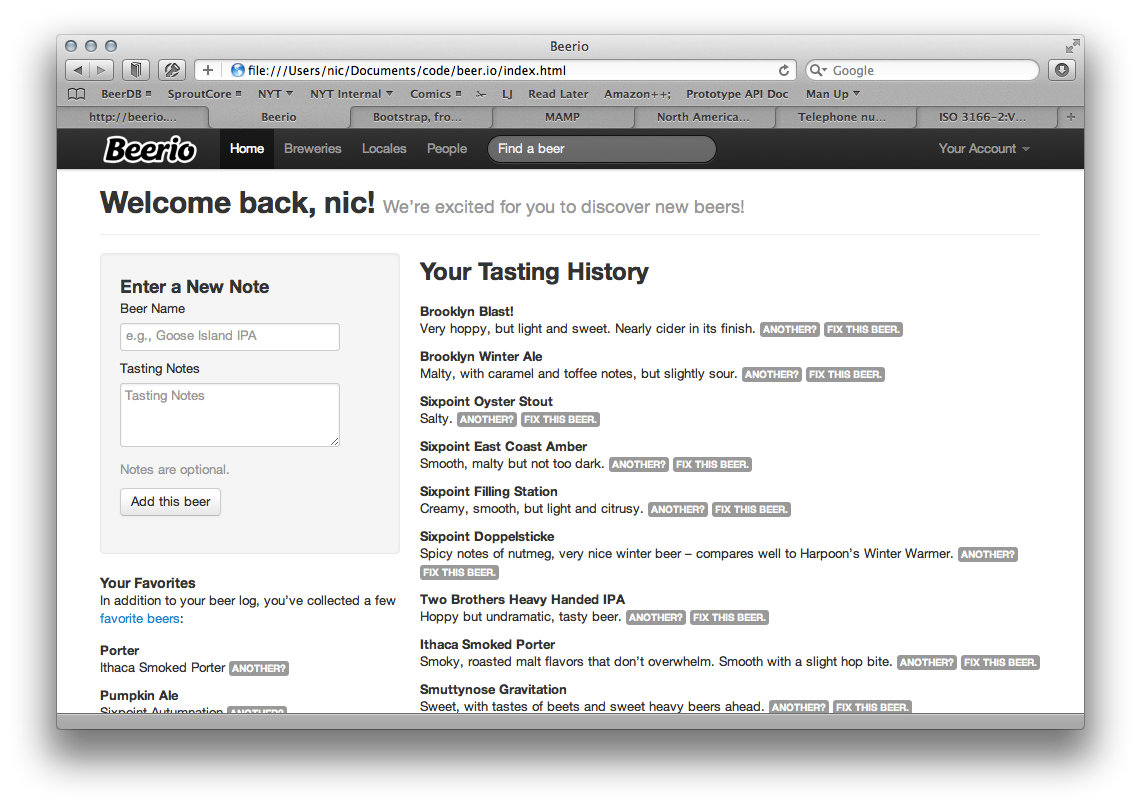The height and width of the screenshot is (808, 1141).
Task: Switch to the http://beerio... tab
Action: pos(132,116)
